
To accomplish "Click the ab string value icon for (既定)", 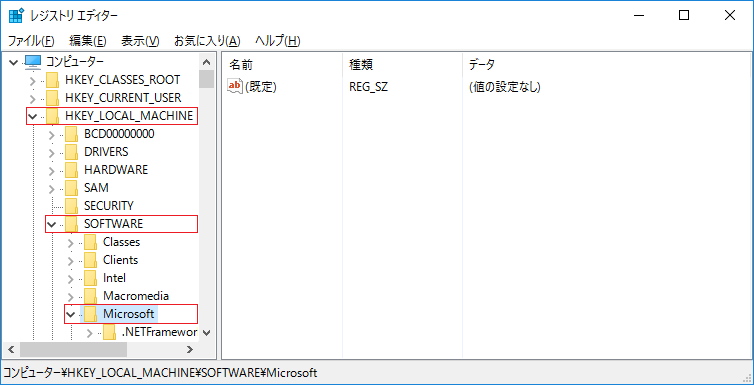I will click(x=235, y=87).
